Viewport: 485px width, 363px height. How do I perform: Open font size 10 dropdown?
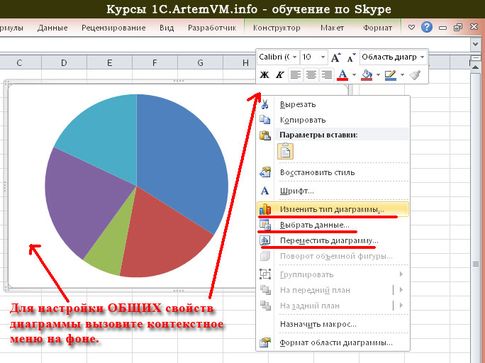coord(323,57)
